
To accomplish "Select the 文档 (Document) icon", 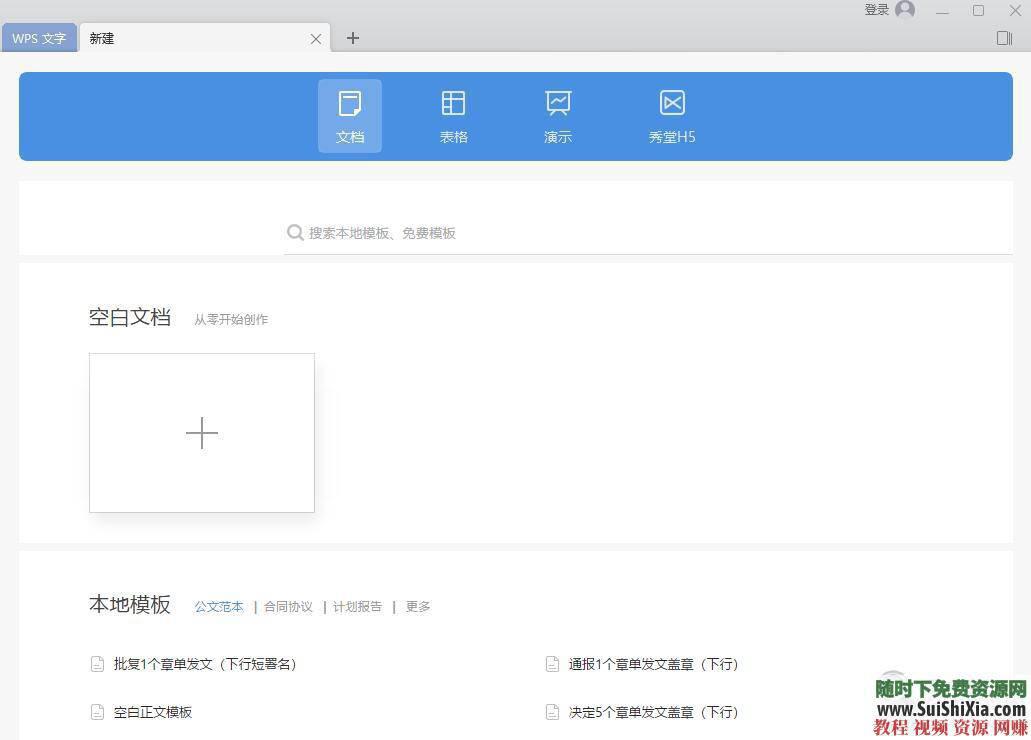I will (350, 115).
